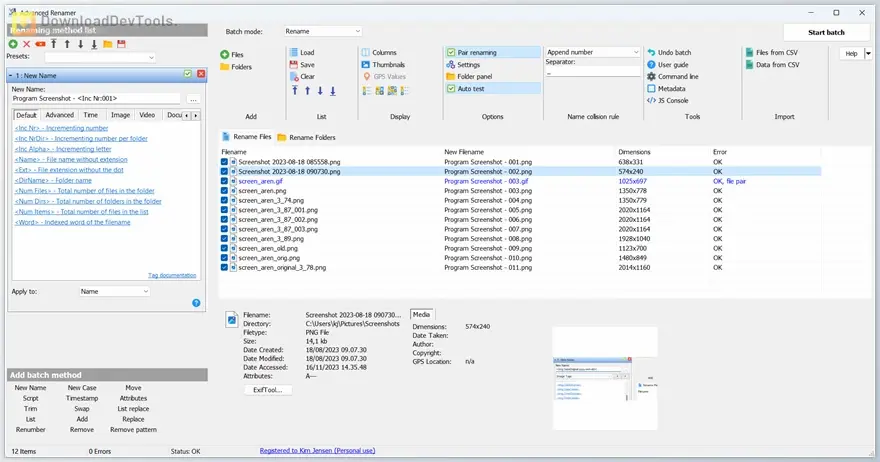Switch to the Time tags tab
Image resolution: width=880 pixels, height=462 pixels.
[x=90, y=115]
